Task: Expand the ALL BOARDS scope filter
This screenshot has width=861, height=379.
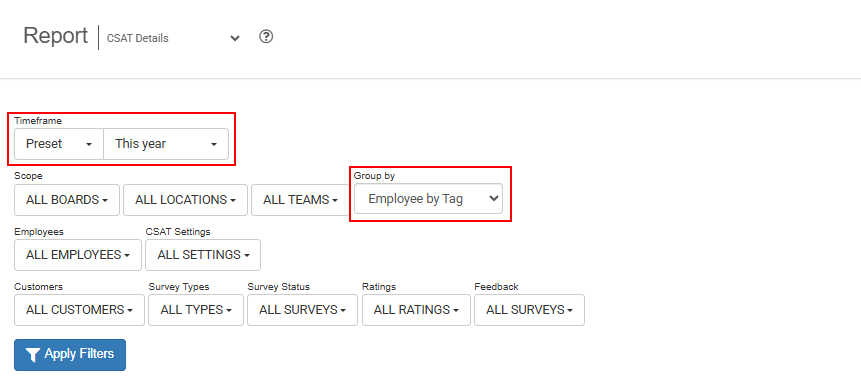Action: click(x=66, y=200)
